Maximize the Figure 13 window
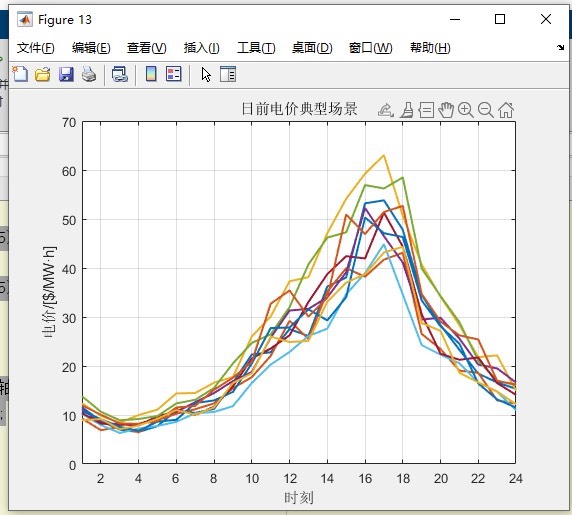 tap(500, 19)
